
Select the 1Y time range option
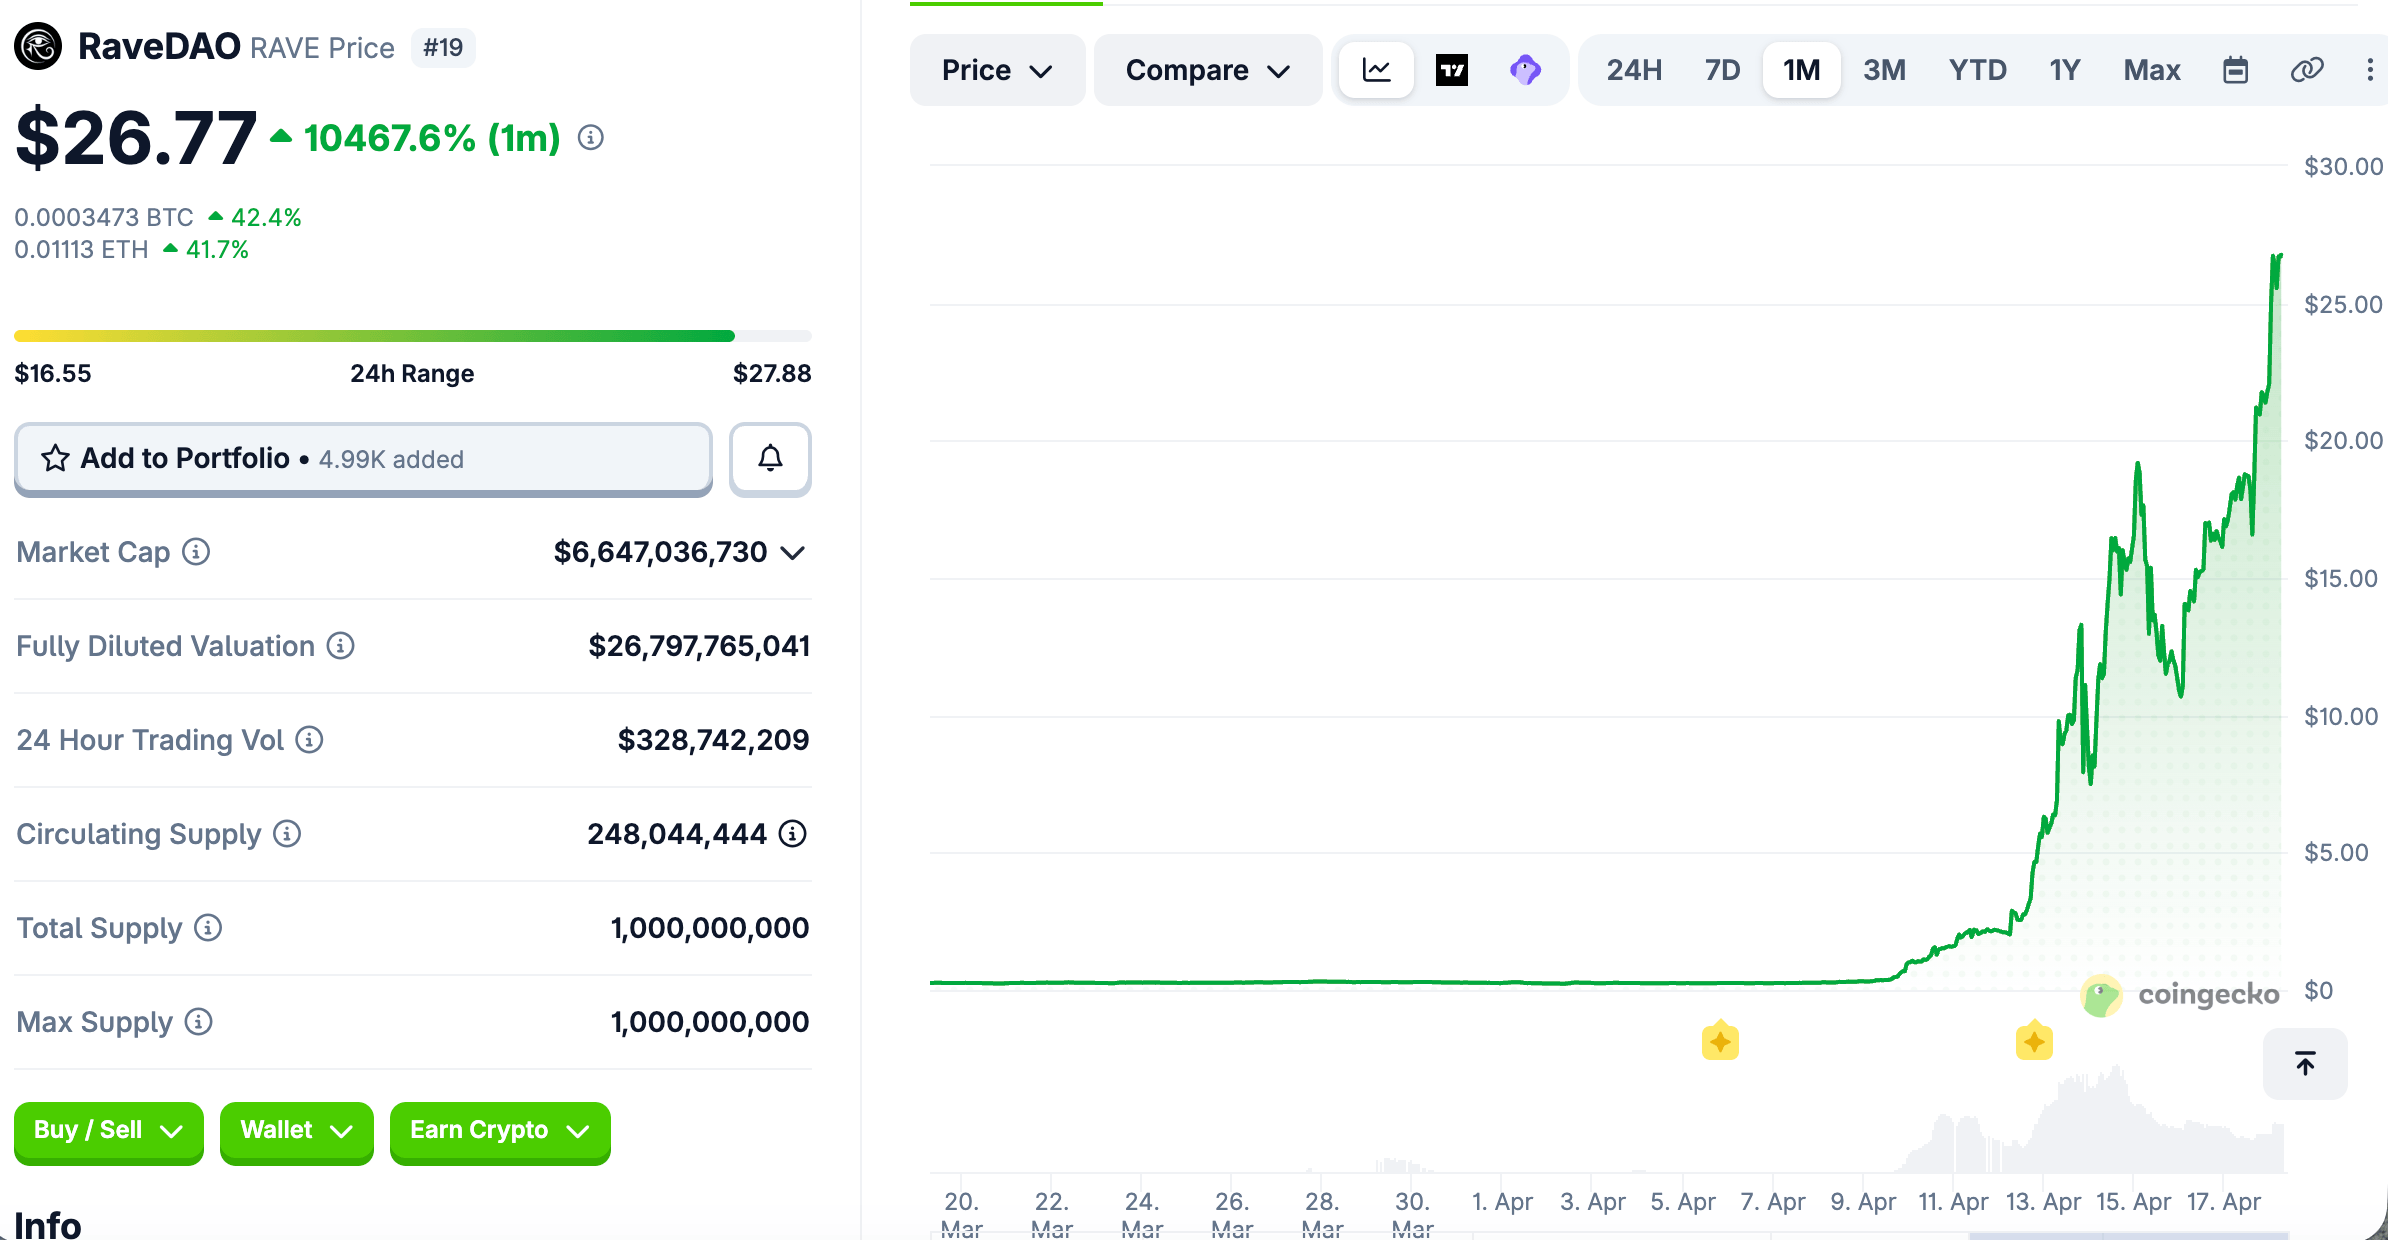(x=2064, y=69)
